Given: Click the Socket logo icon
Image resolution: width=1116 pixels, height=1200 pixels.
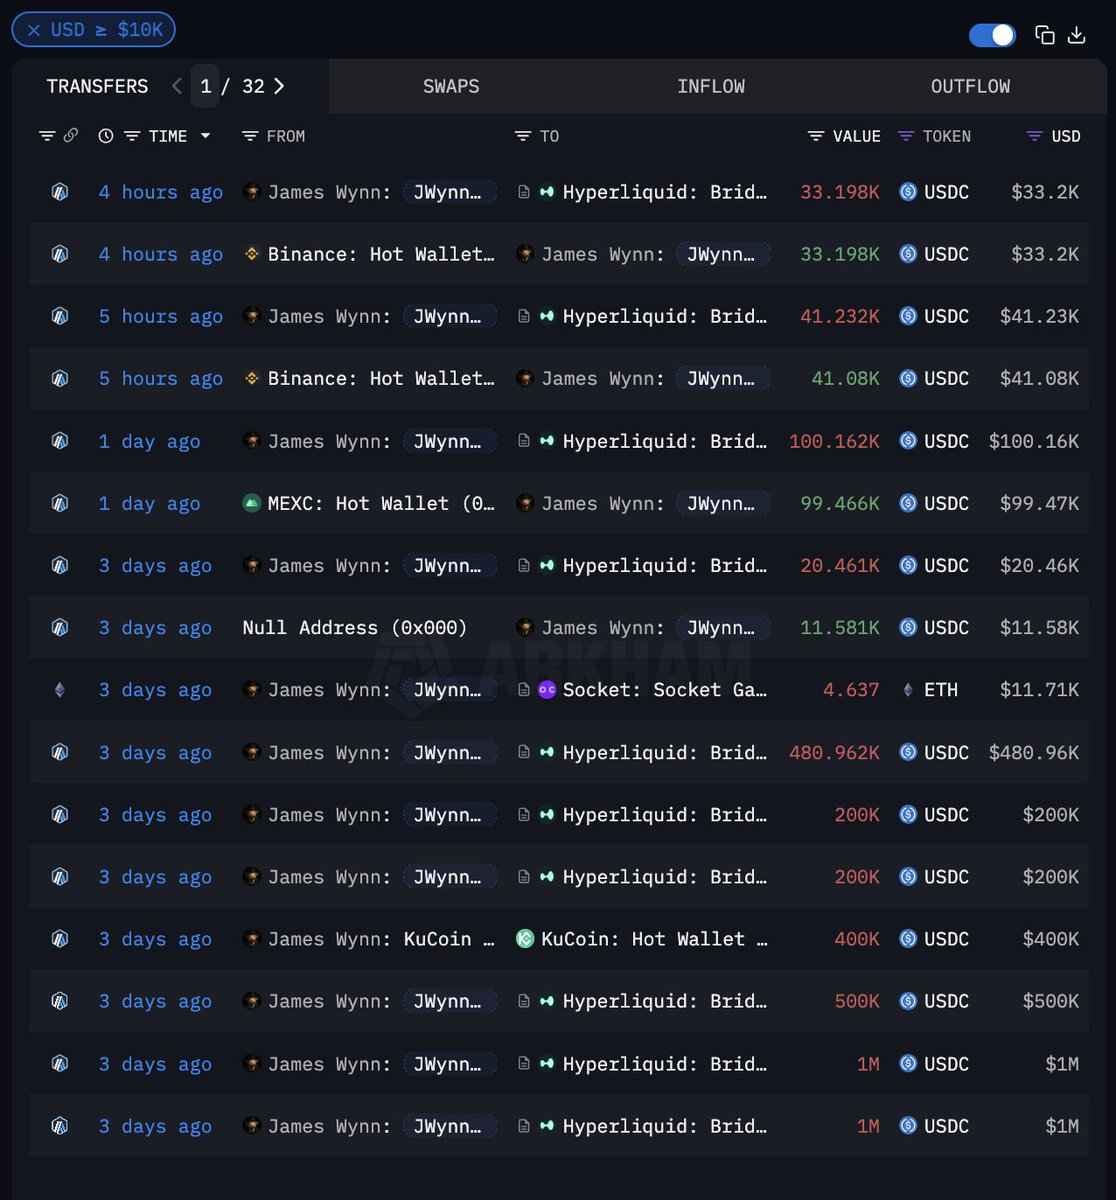Looking at the screenshot, I should [x=547, y=690].
